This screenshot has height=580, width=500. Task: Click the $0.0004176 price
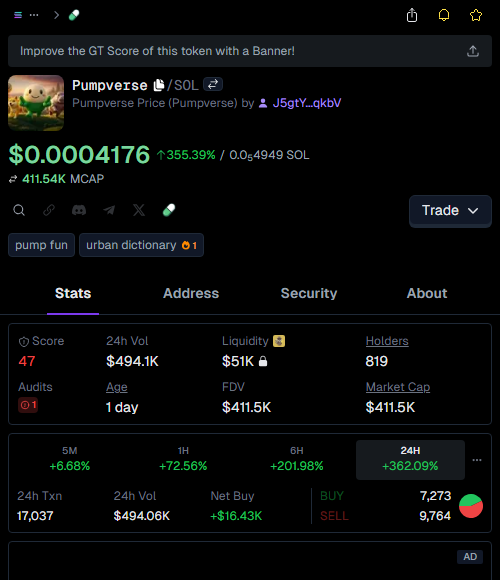point(79,154)
